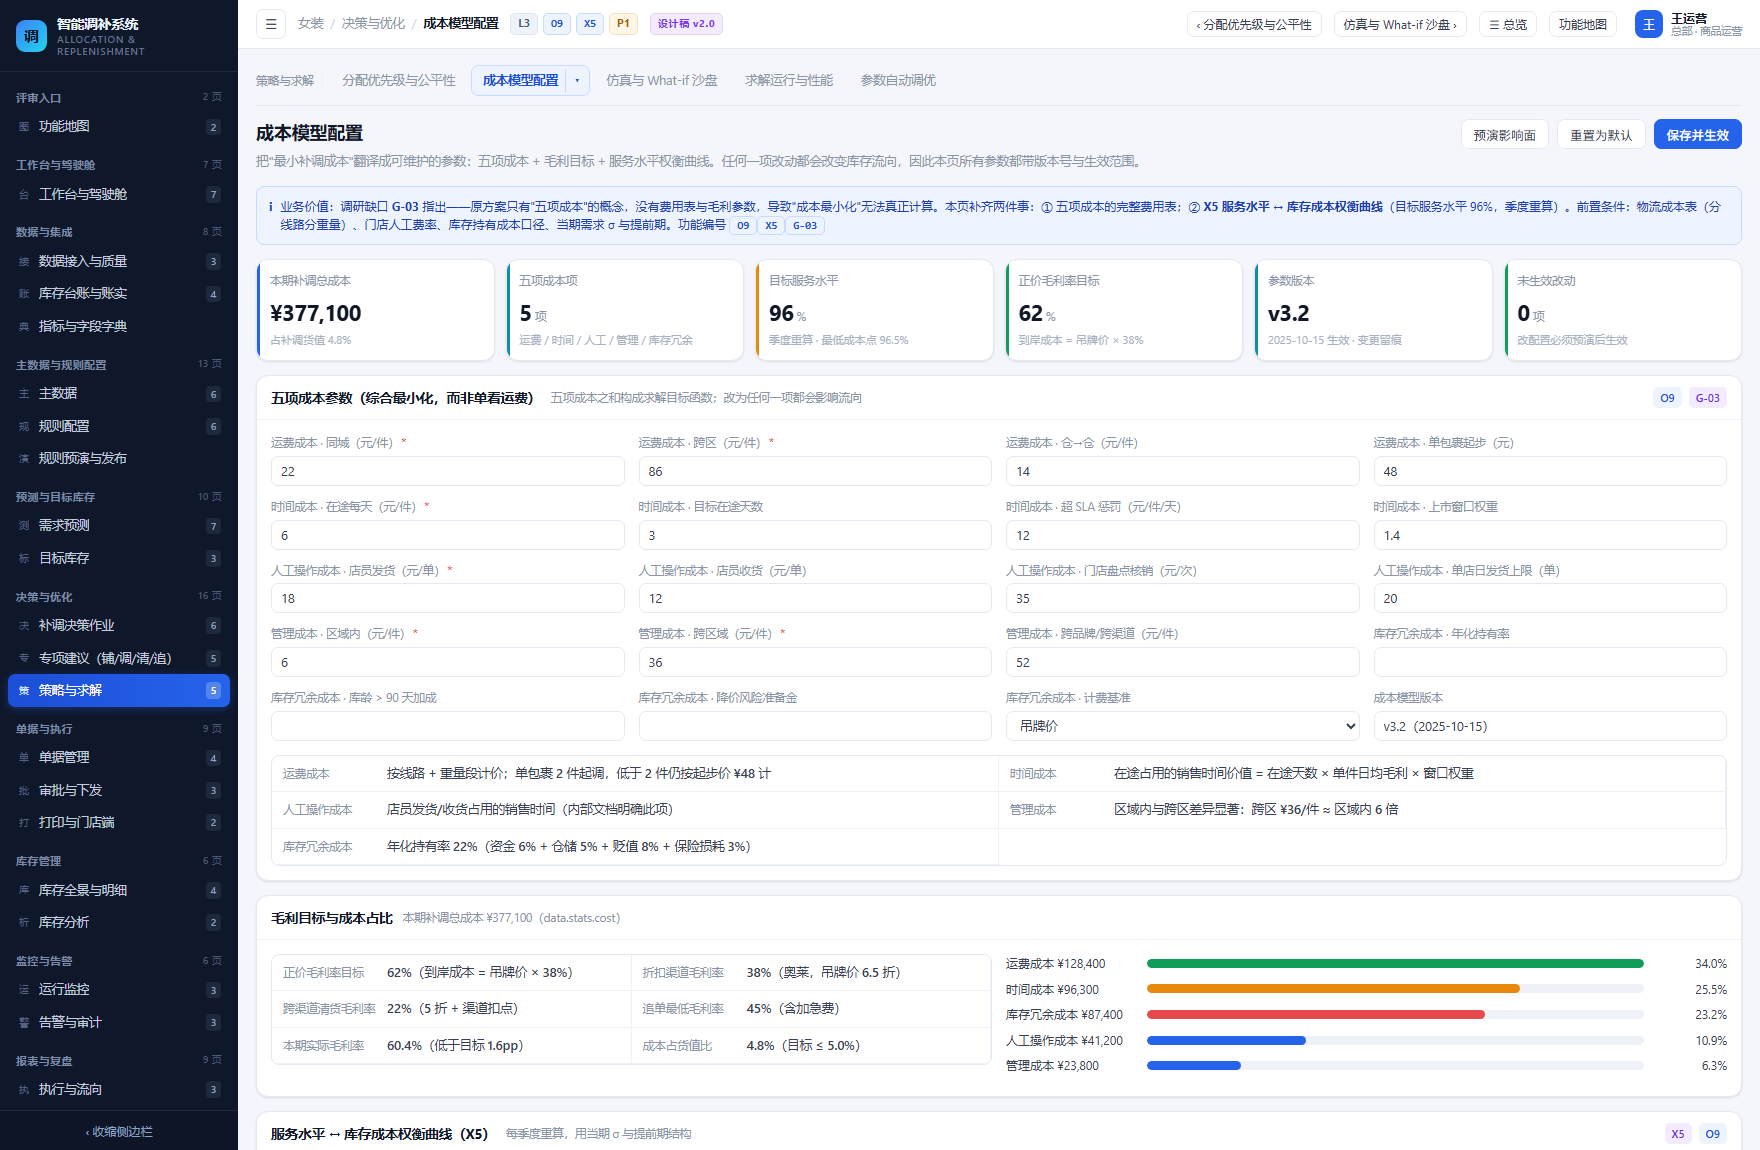Switch to 分配优先级与公平性 tab
This screenshot has height=1150, width=1760.
(399, 80)
